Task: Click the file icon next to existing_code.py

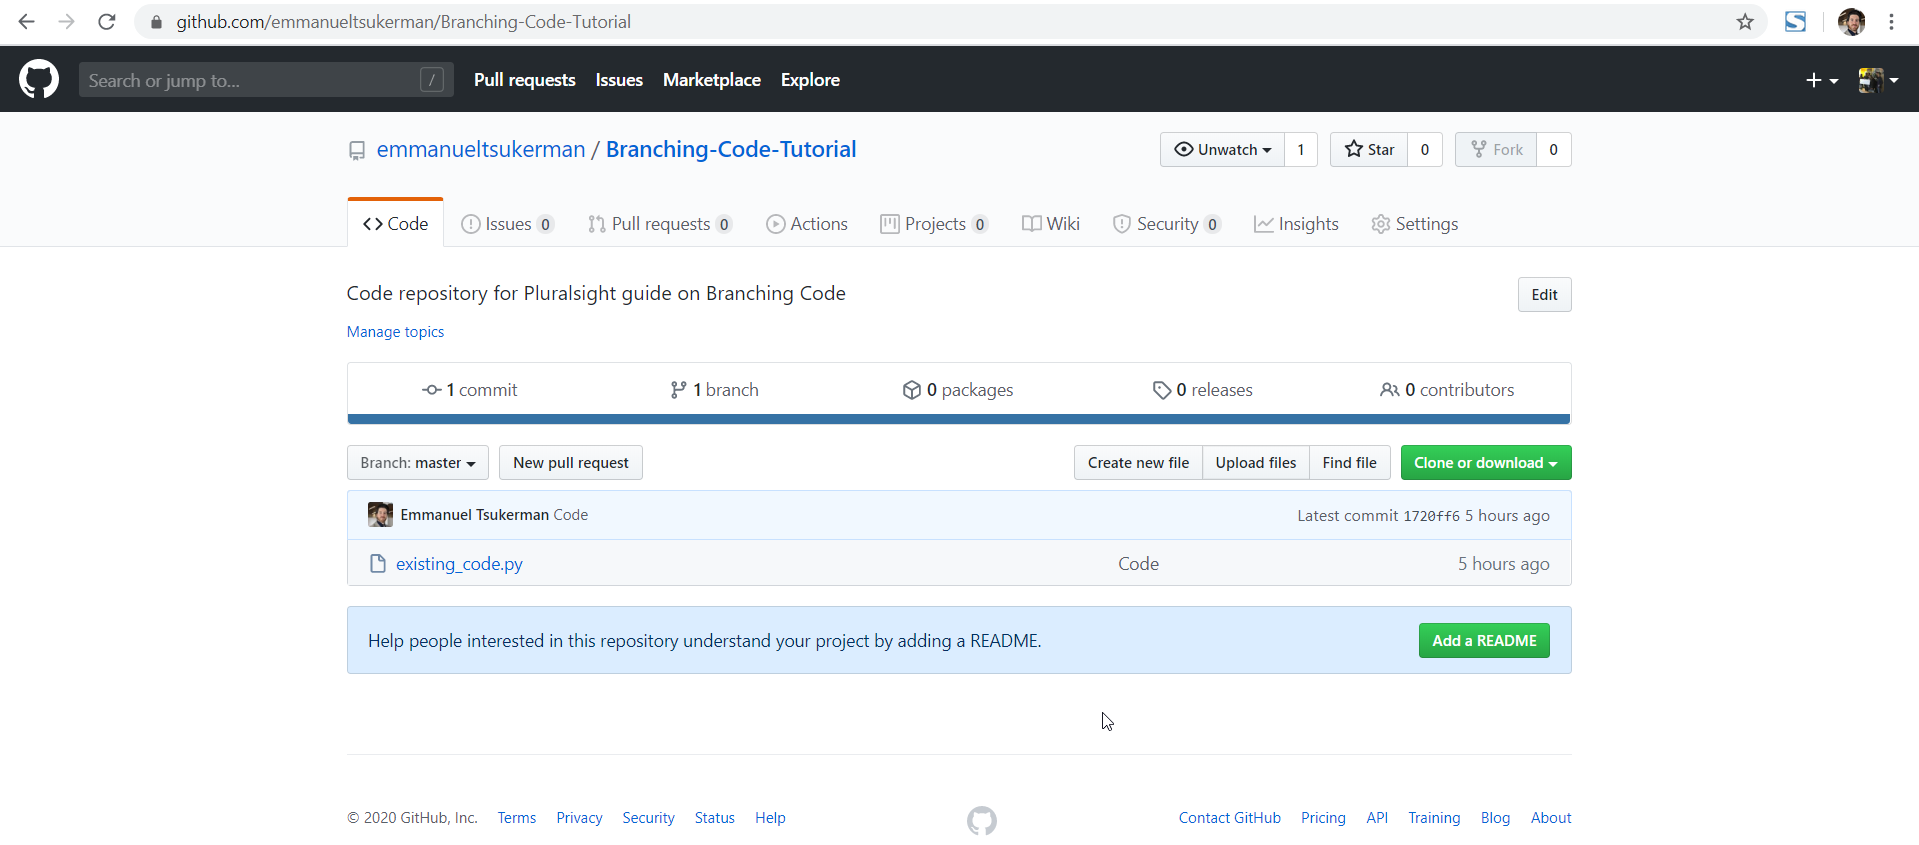Action: pos(378,564)
